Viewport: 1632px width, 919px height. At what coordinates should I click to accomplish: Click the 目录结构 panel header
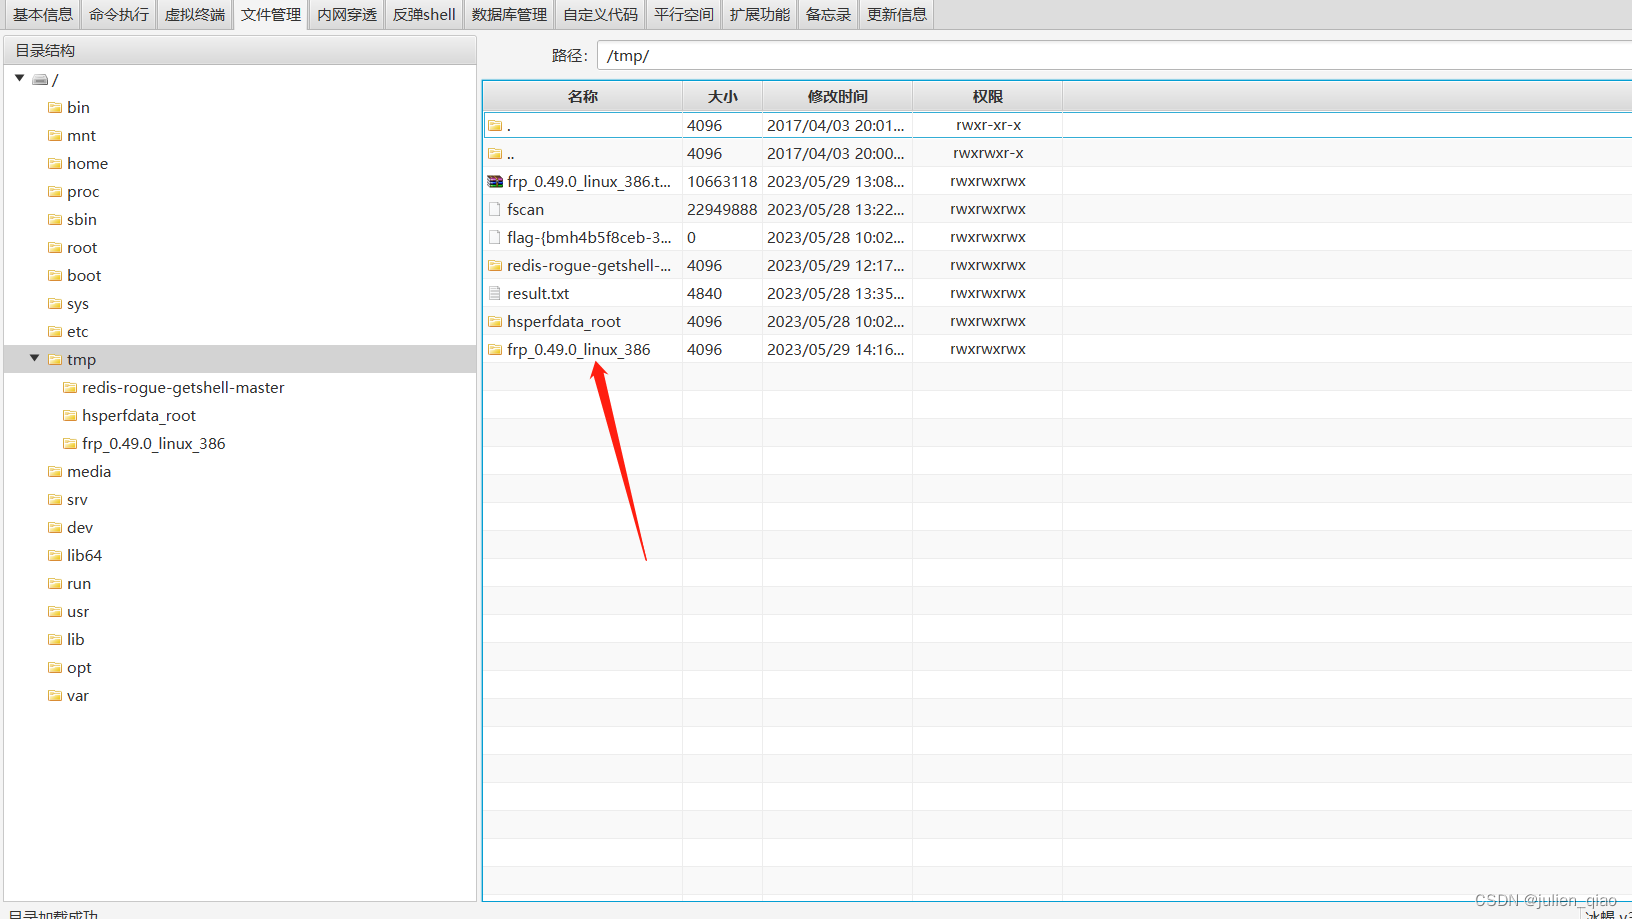[240, 50]
